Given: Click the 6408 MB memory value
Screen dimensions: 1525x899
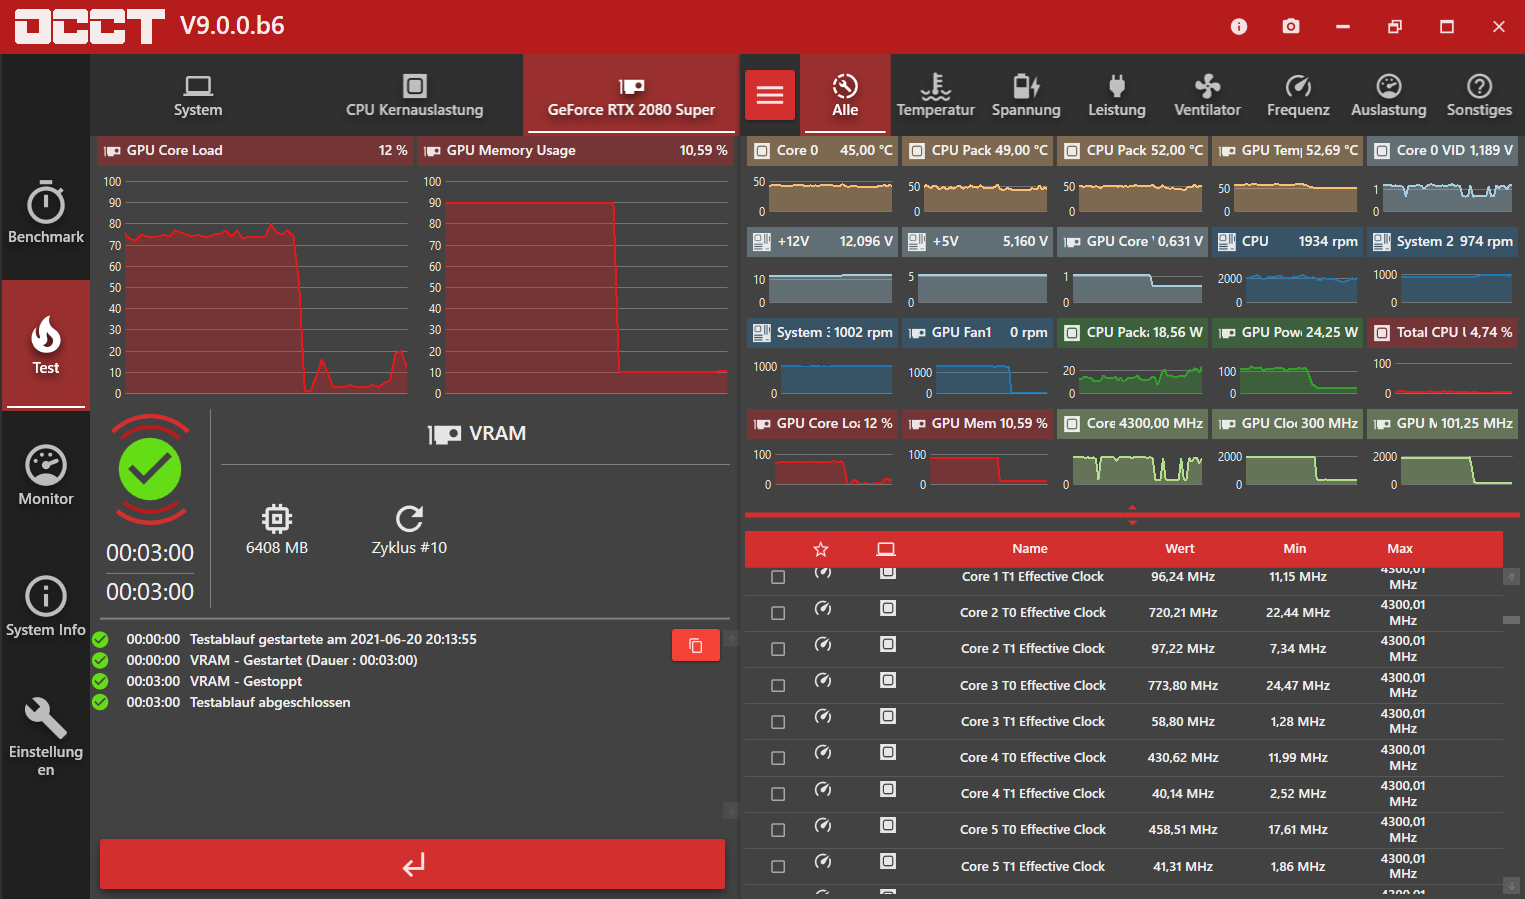Looking at the screenshot, I should pyautogui.click(x=277, y=548).
